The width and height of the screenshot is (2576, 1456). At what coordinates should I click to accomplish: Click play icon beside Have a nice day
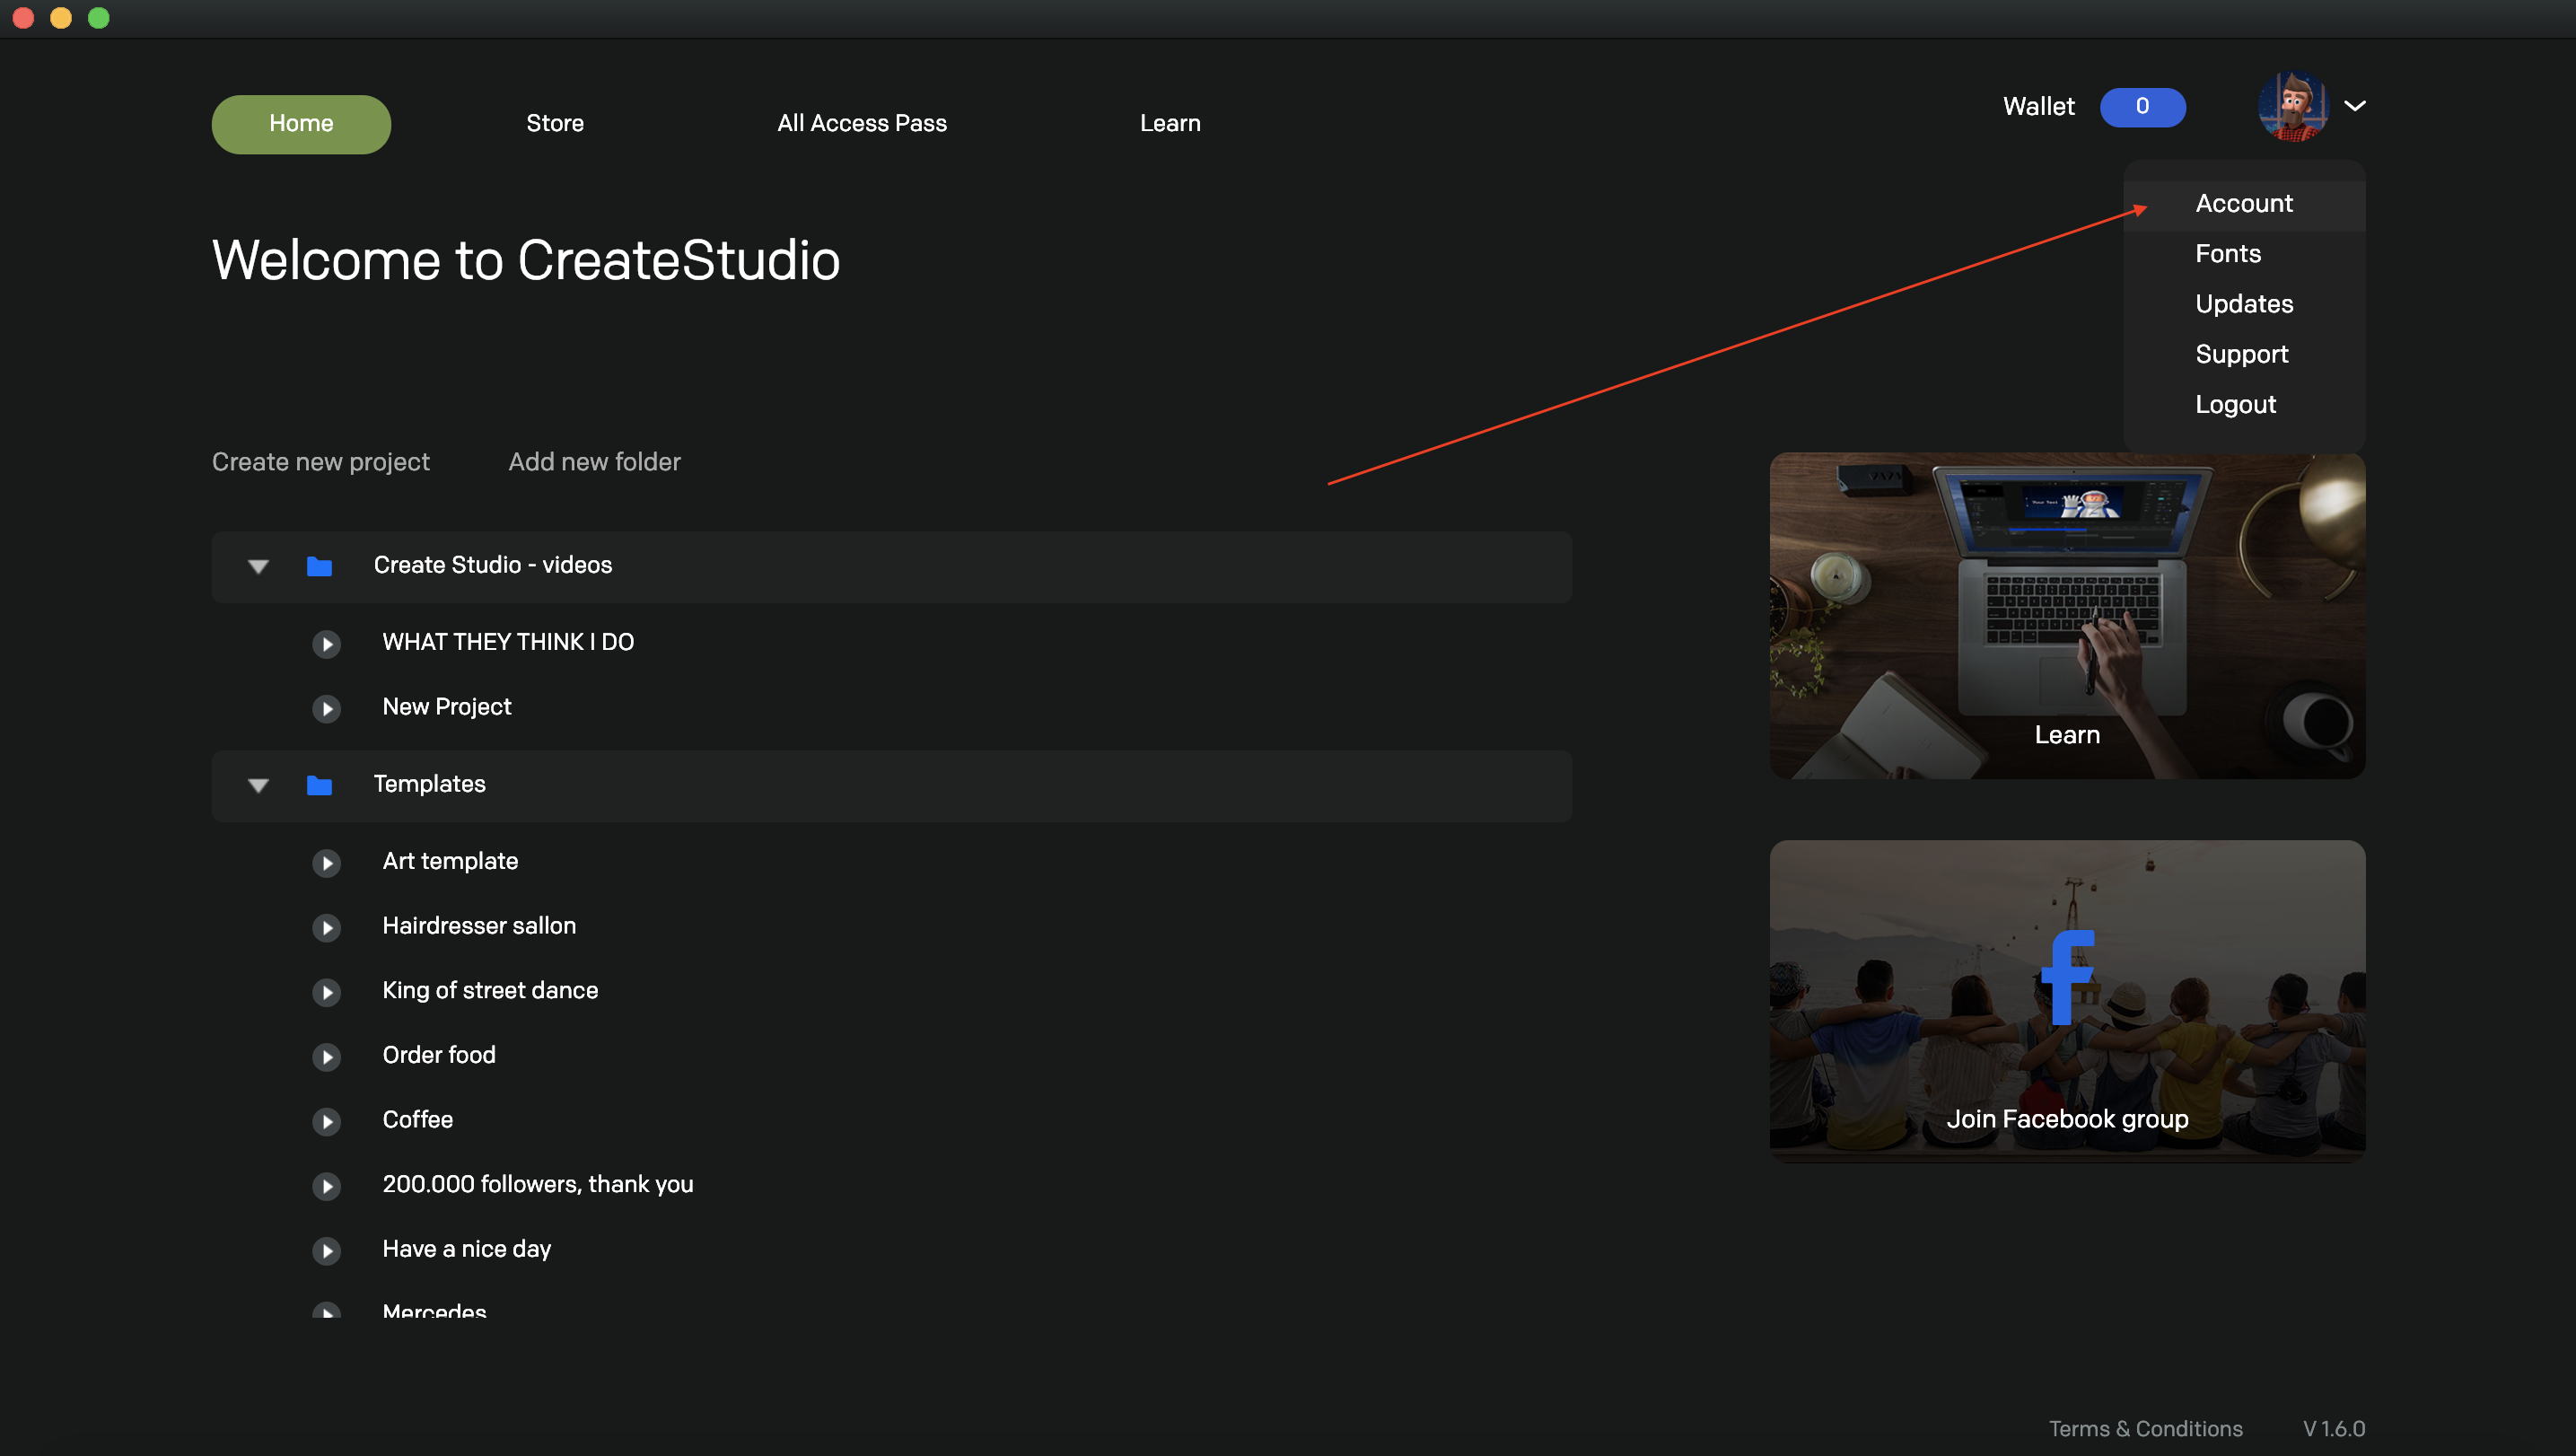(x=326, y=1250)
